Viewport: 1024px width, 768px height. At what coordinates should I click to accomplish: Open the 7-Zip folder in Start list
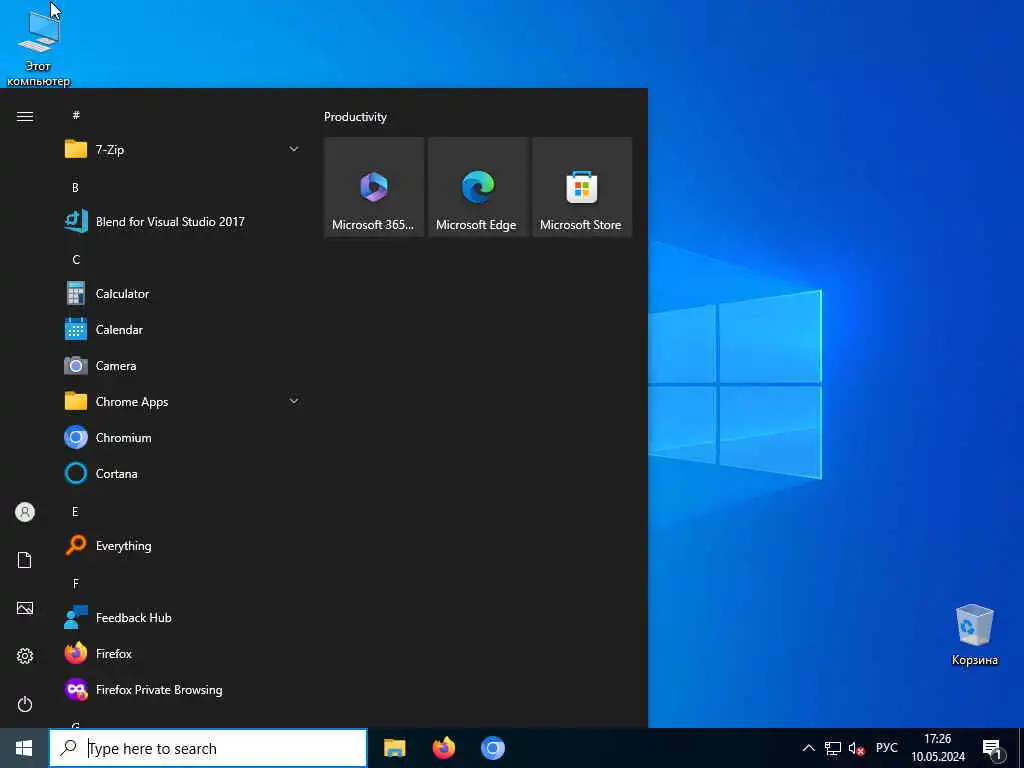[x=182, y=150]
